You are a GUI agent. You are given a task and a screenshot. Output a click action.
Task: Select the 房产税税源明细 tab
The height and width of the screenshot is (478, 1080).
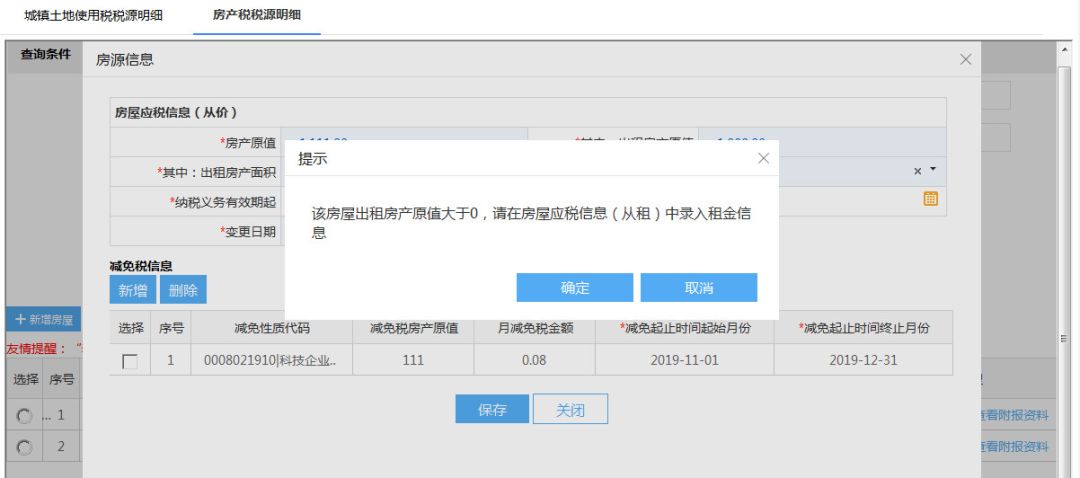pos(257,14)
